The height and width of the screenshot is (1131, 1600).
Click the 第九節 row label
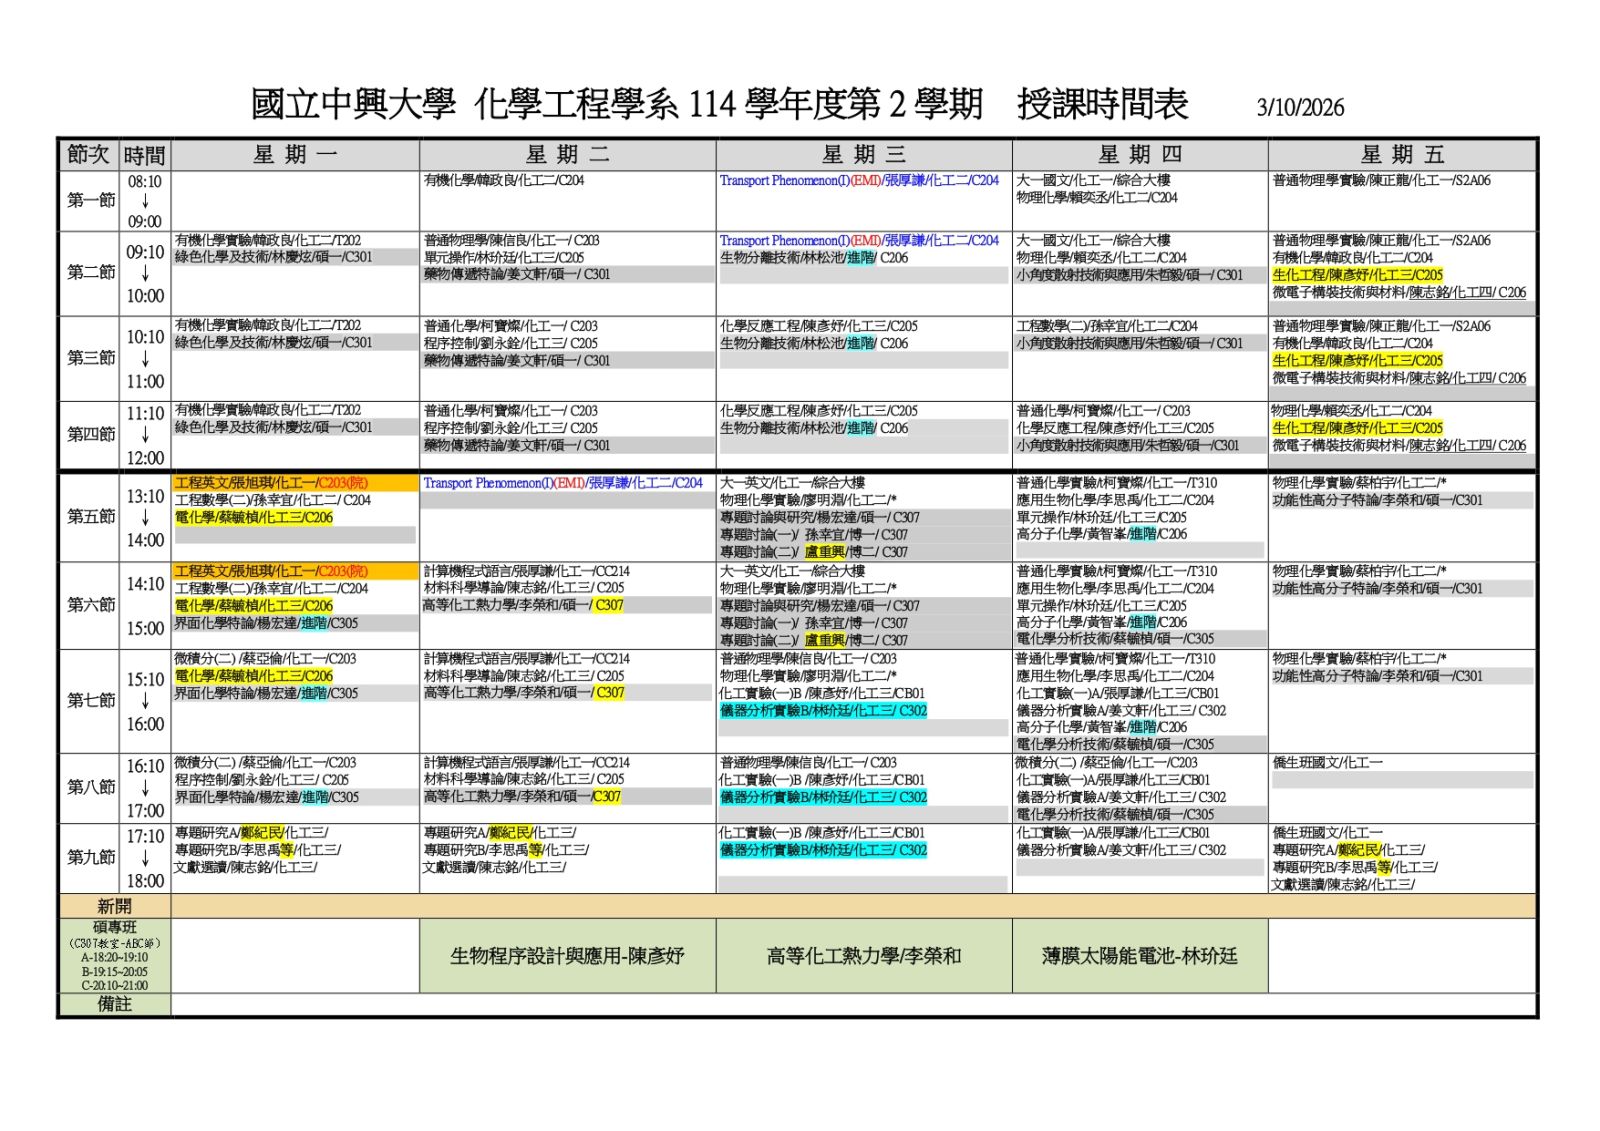pyautogui.click(x=91, y=858)
